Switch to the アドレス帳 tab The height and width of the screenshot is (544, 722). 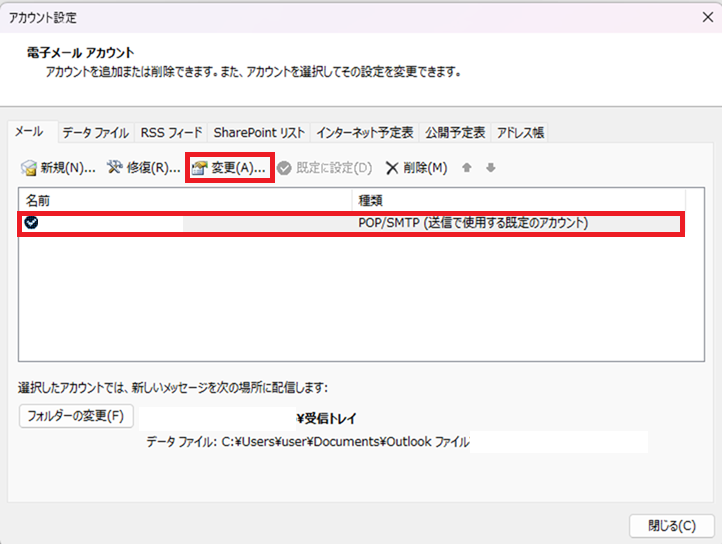click(520, 132)
